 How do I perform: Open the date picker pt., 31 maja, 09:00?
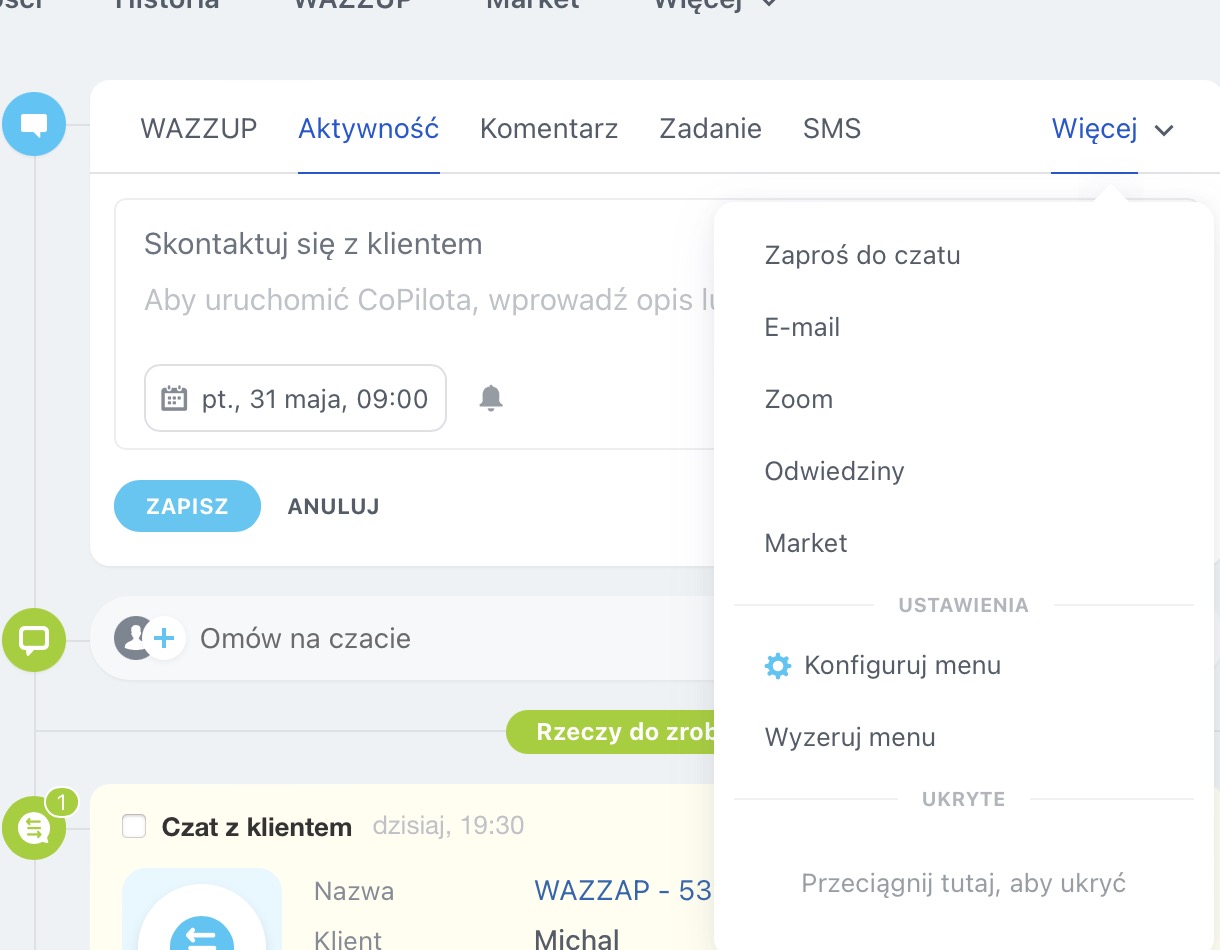[x=296, y=398]
